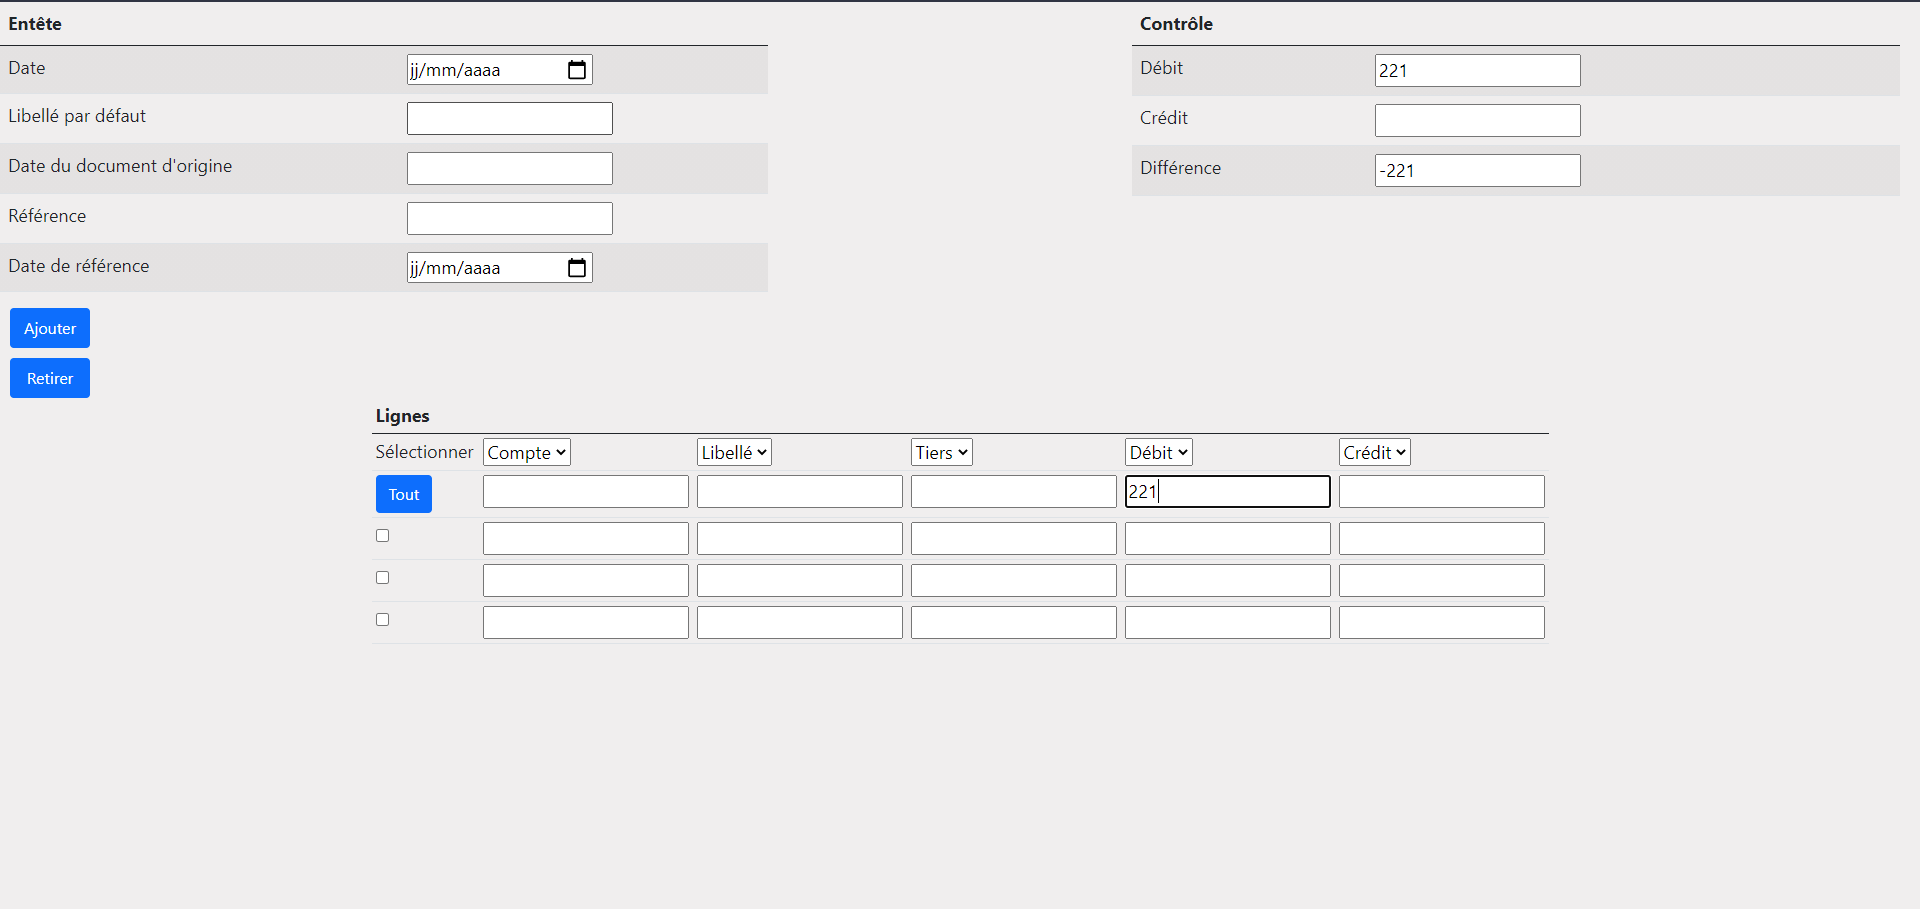The image size is (1920, 909).
Task: Open calendar picker for Date de référence
Action: pyautogui.click(x=577, y=268)
